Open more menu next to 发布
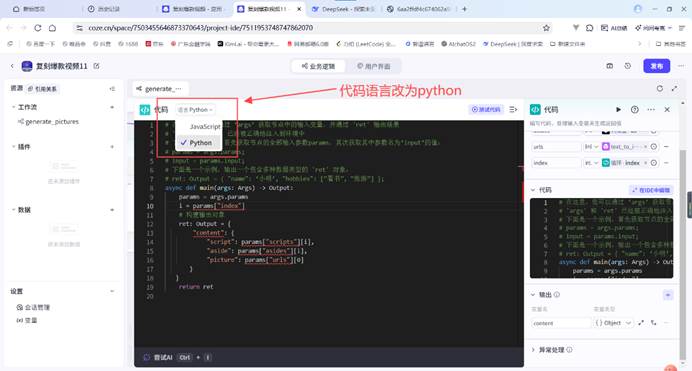This screenshot has width=692, height=371. tap(681, 66)
